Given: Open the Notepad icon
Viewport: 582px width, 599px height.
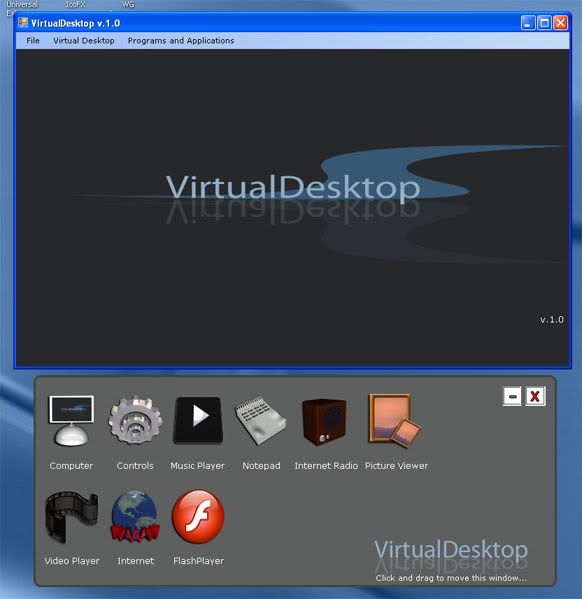Looking at the screenshot, I should tap(260, 421).
